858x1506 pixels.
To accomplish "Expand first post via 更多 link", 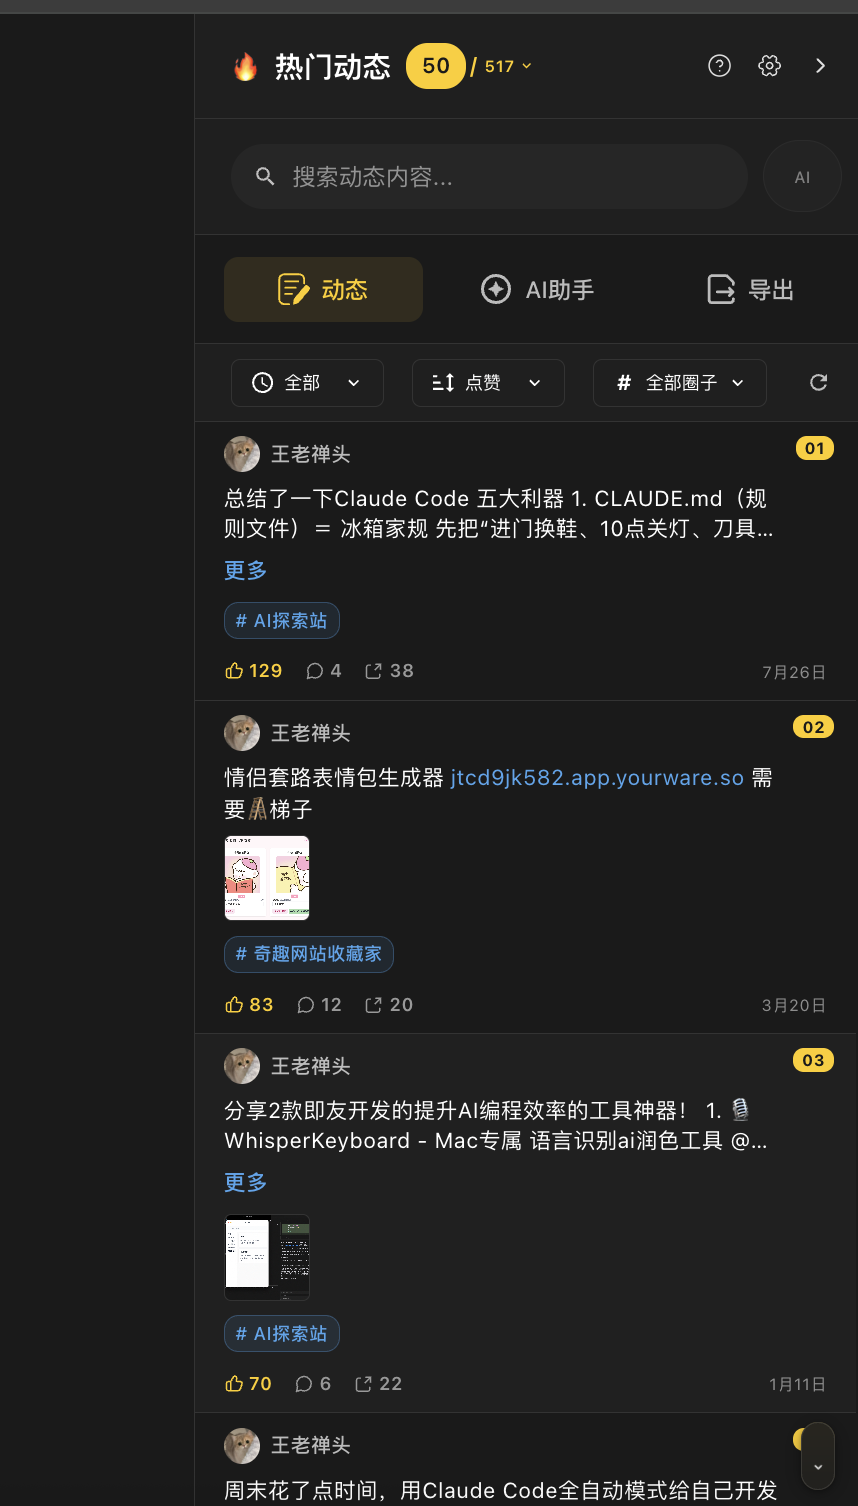I will 245,571.
